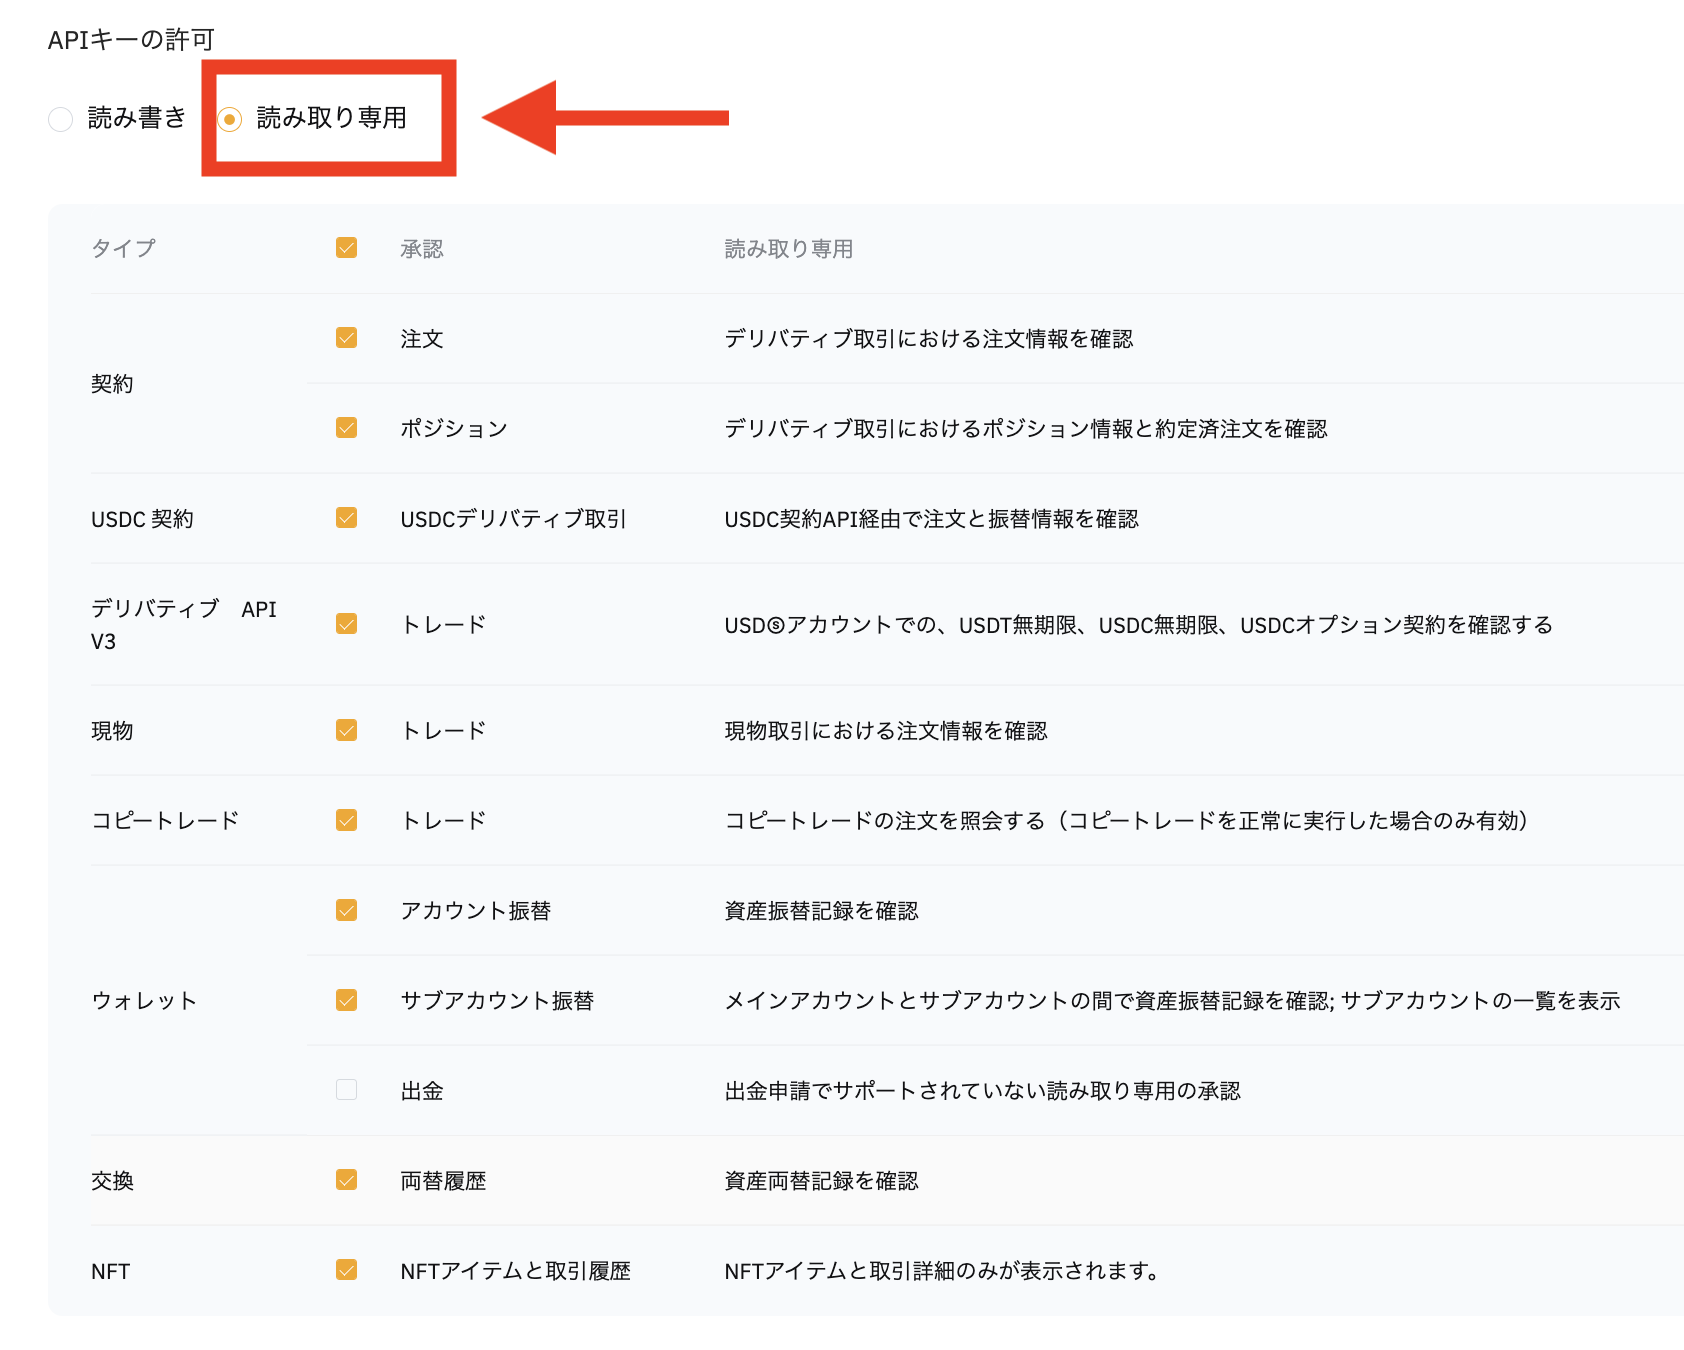The height and width of the screenshot is (1350, 1684).
Task: Disable トレード for コピートレード
Action: tap(346, 819)
